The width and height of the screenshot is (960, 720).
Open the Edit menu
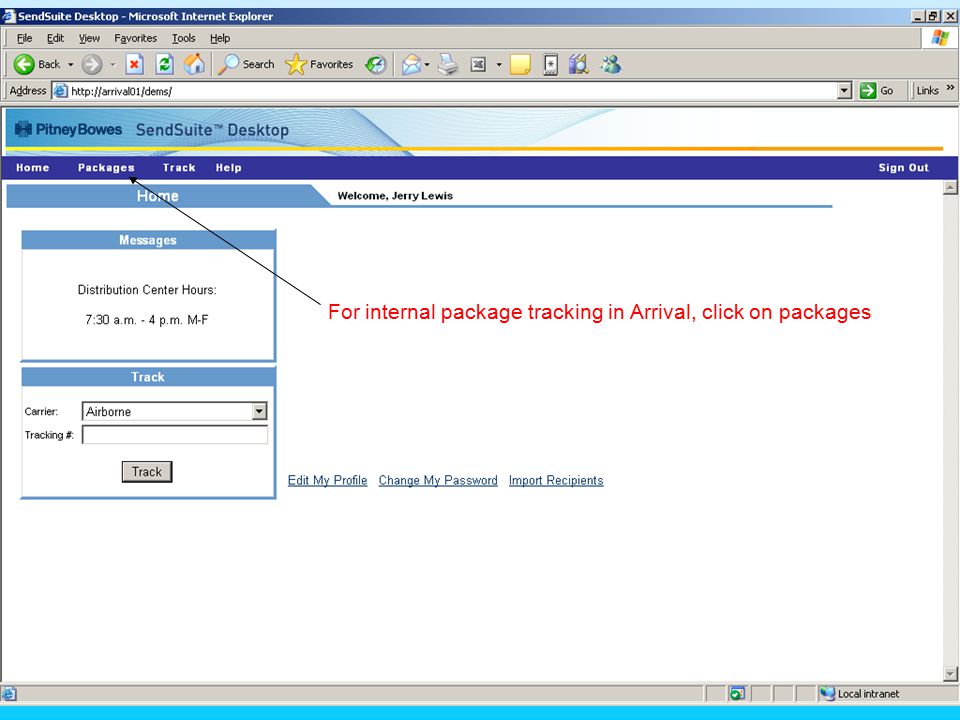(55, 38)
